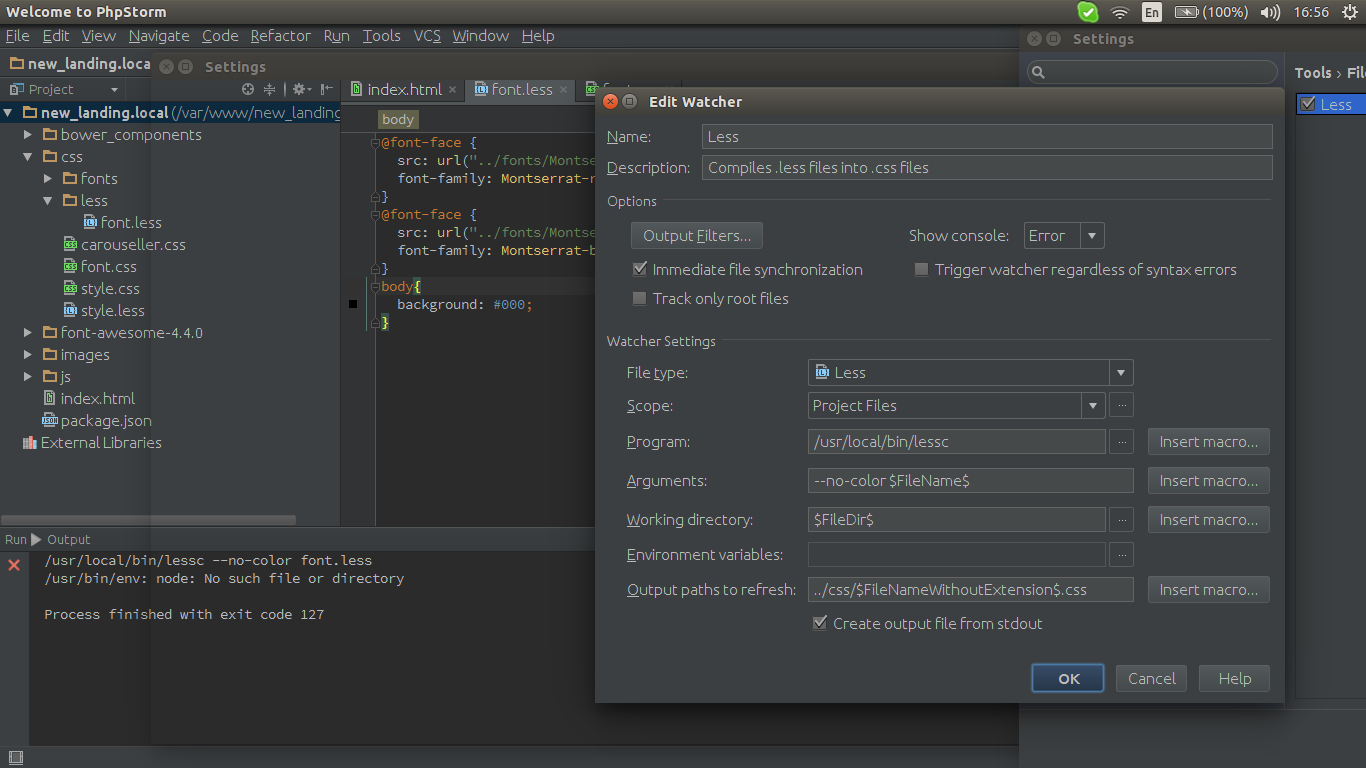Viewport: 1366px width, 768px height.
Task: Click the Output Filters button
Action: pyautogui.click(x=697, y=236)
